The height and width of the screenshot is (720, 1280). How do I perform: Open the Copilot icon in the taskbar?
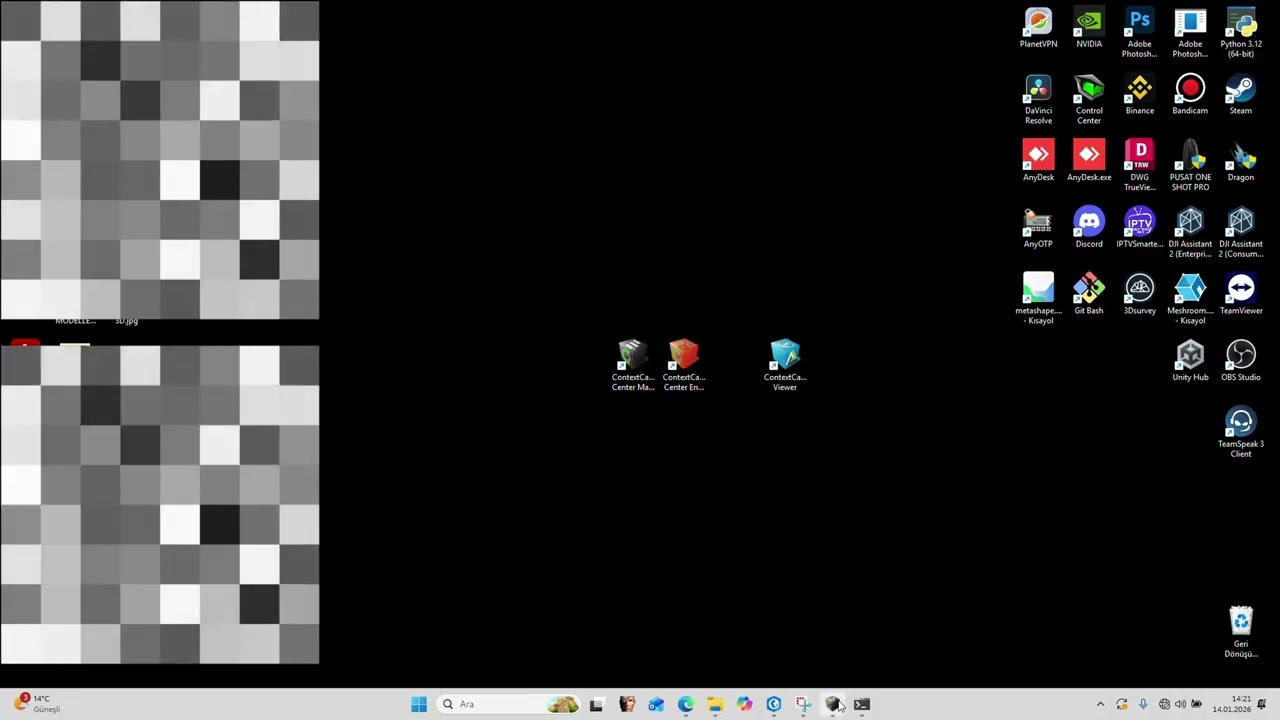[744, 704]
